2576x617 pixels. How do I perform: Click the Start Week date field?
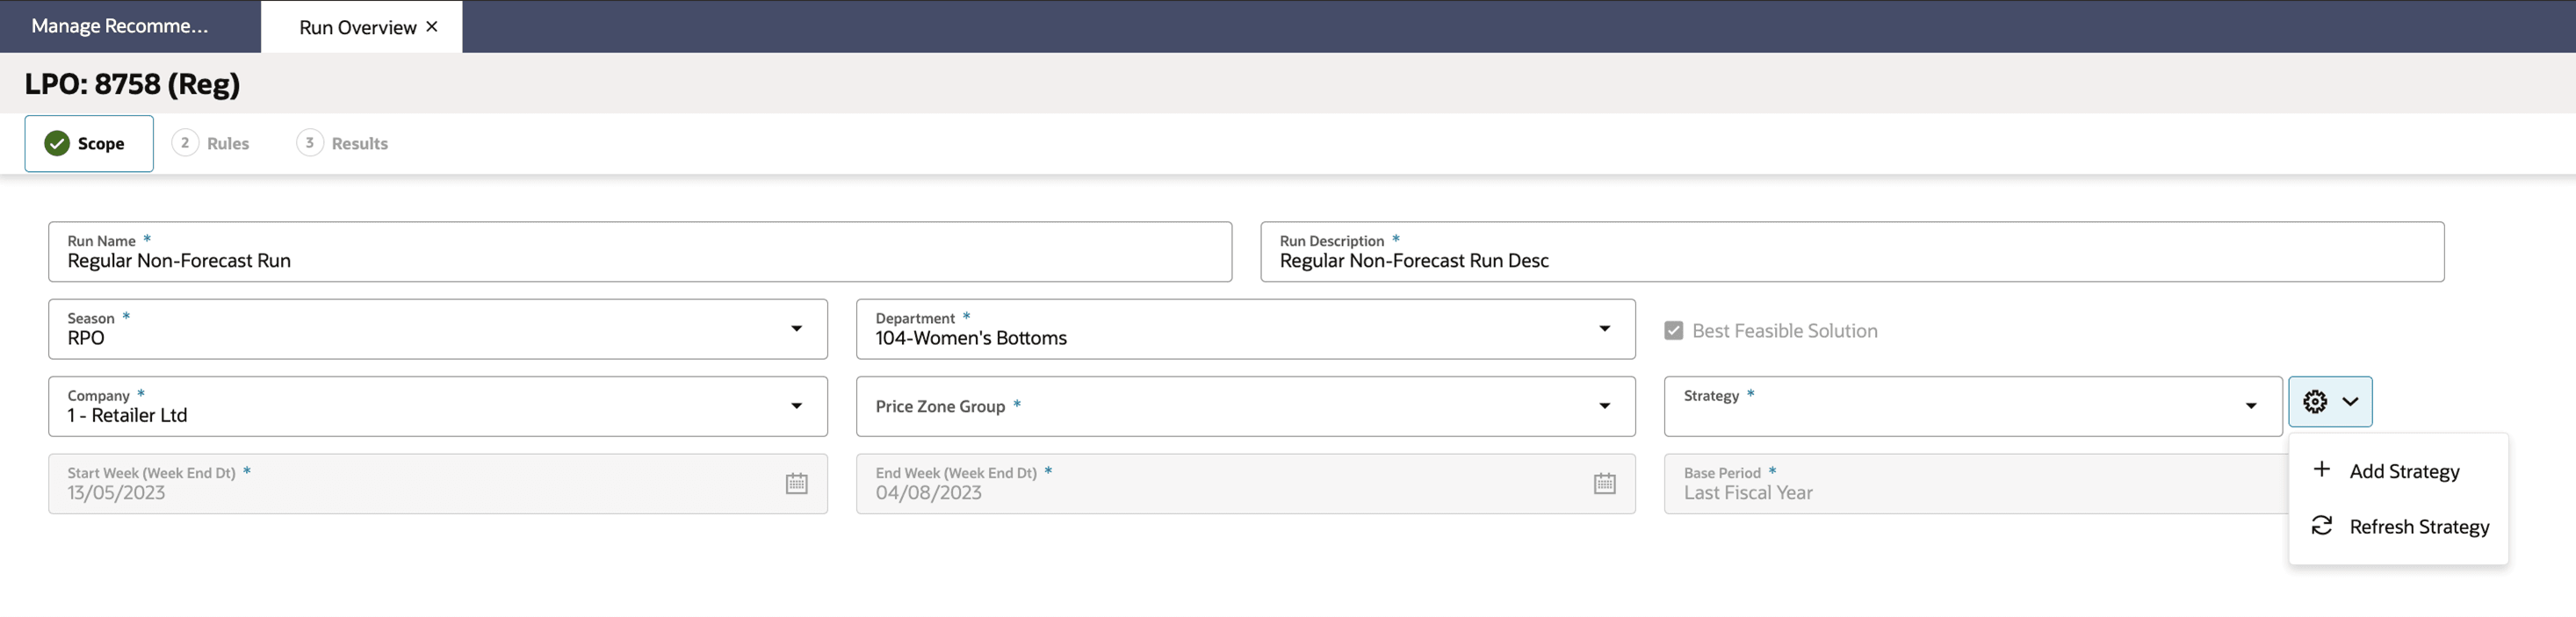438,484
